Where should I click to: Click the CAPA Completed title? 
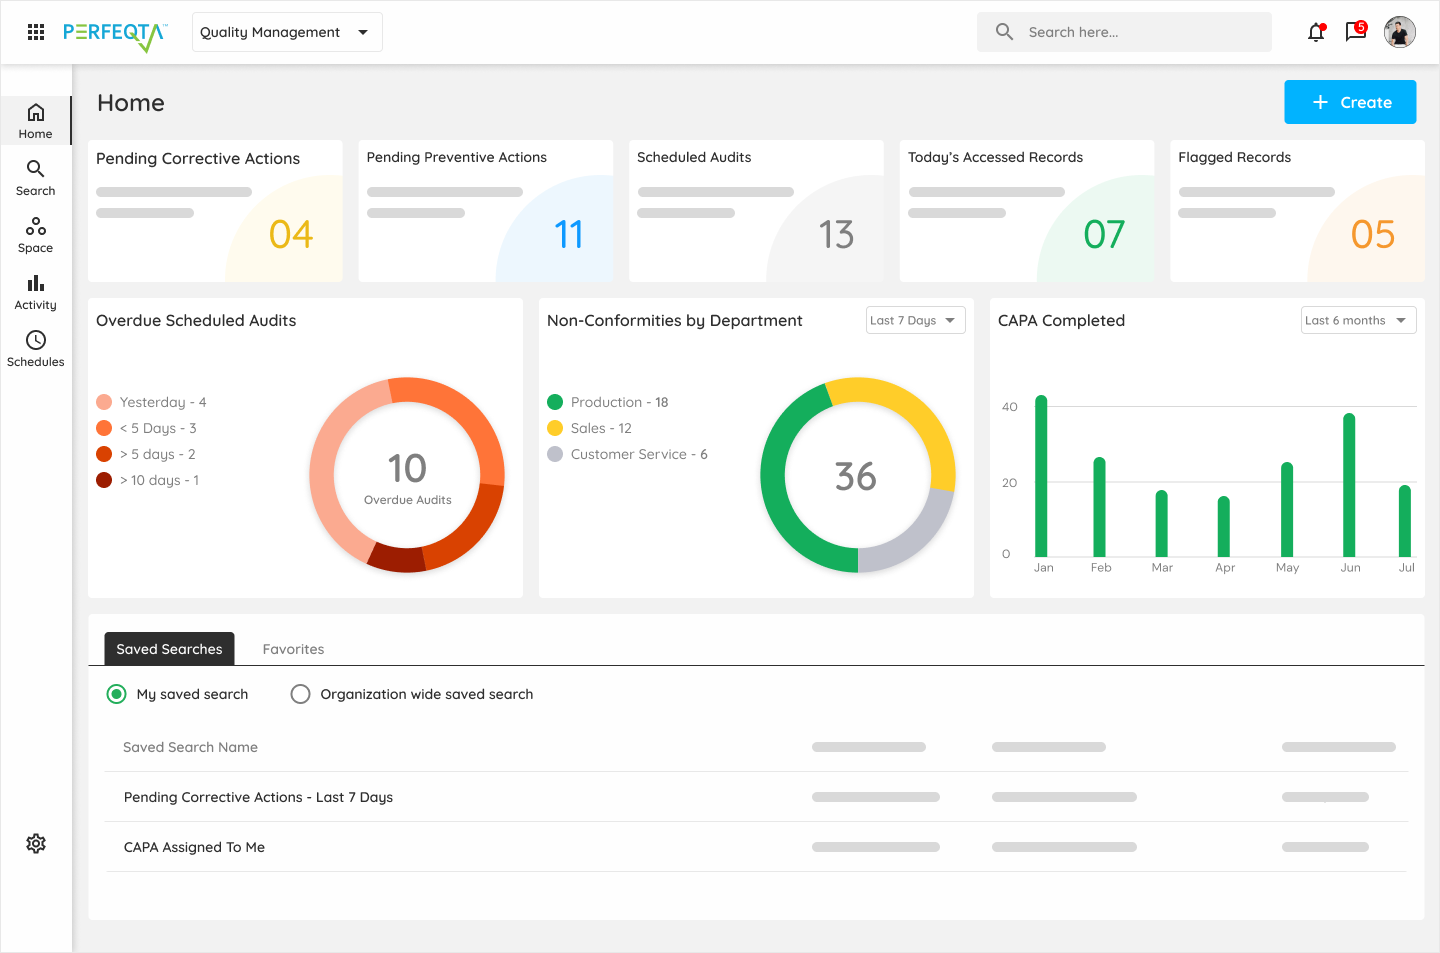point(1061,320)
